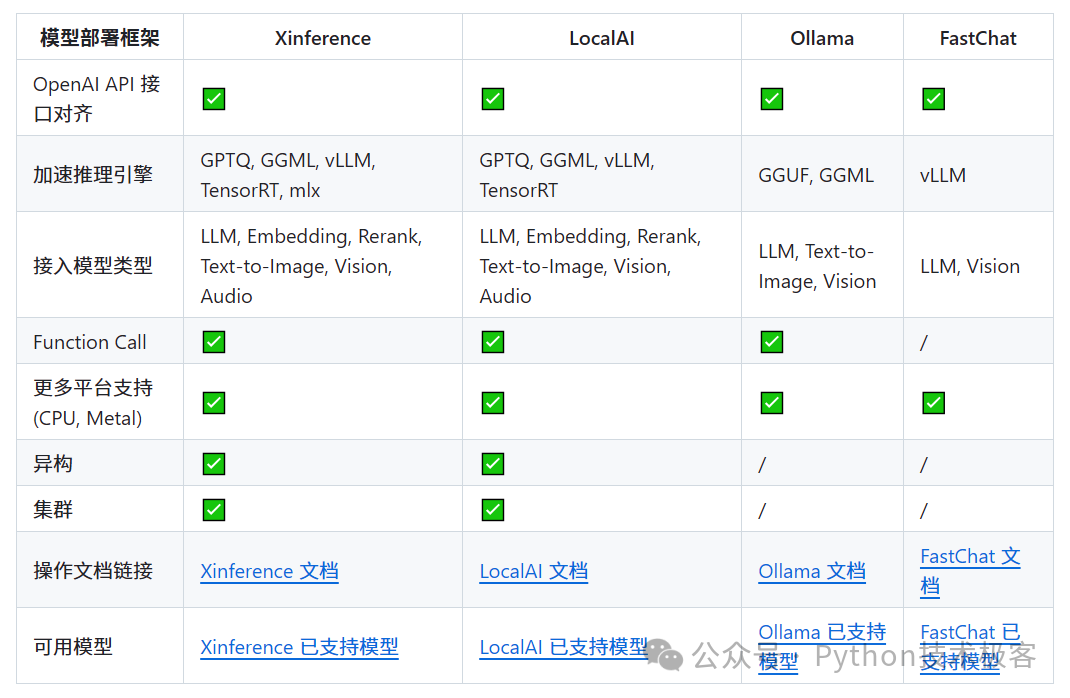Viewport: 1070px width, 698px height.
Task: Click LocalAI checkmark in 更多平台支持 row
Action: click(x=493, y=403)
